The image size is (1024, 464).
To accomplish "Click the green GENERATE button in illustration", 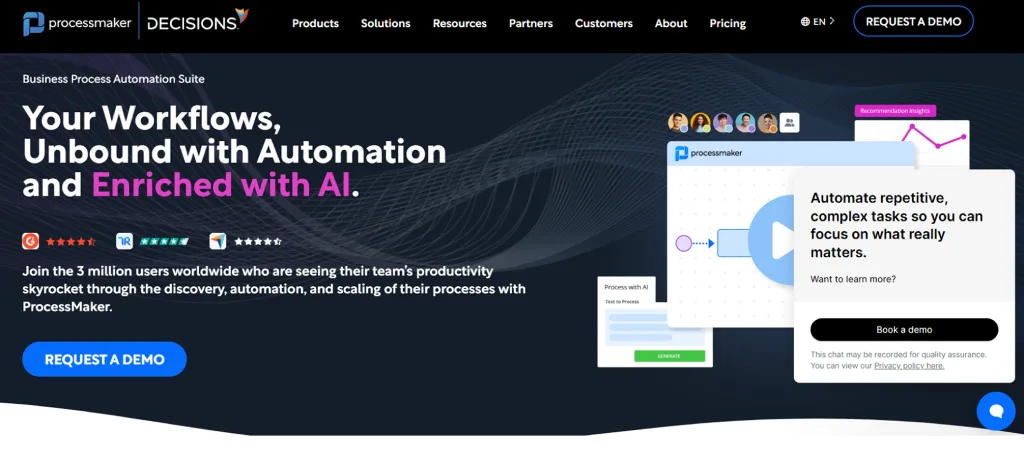I will [669, 356].
